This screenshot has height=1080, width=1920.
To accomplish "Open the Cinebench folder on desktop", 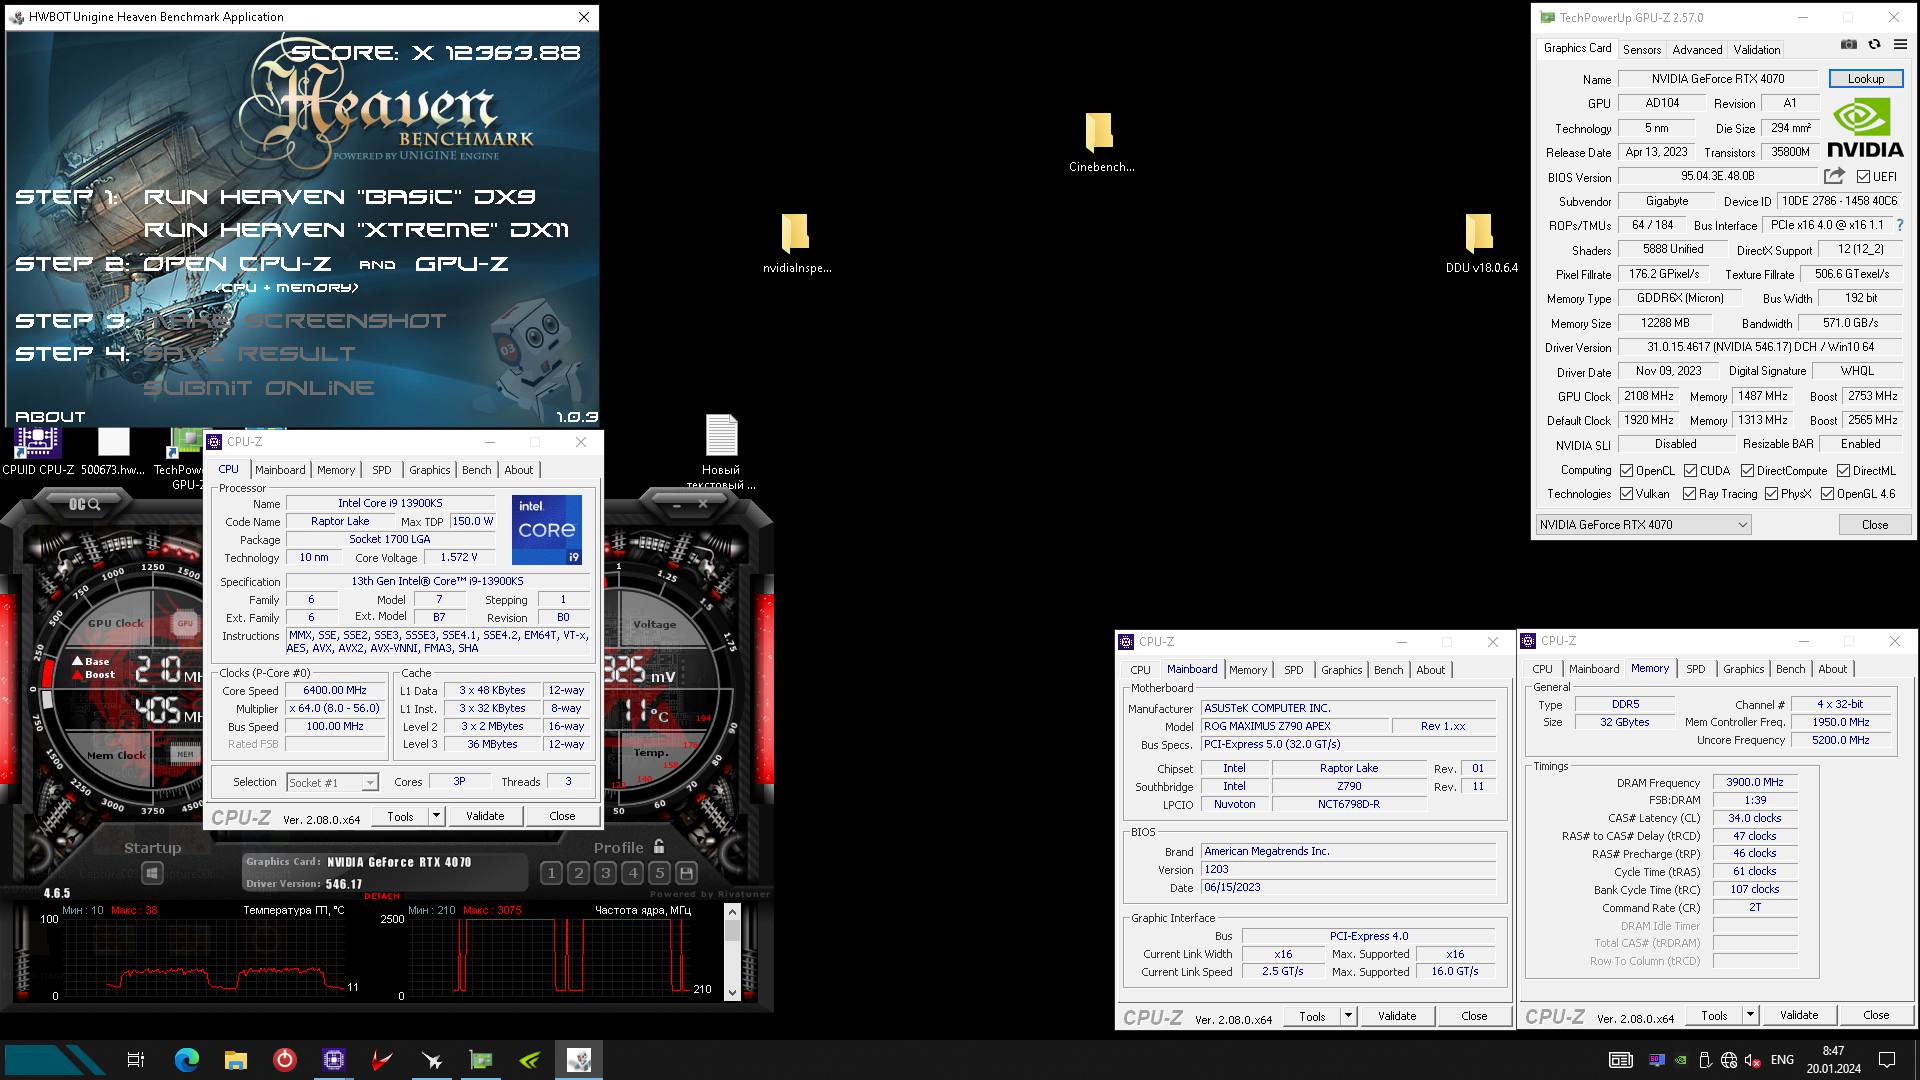I will click(x=1100, y=142).
